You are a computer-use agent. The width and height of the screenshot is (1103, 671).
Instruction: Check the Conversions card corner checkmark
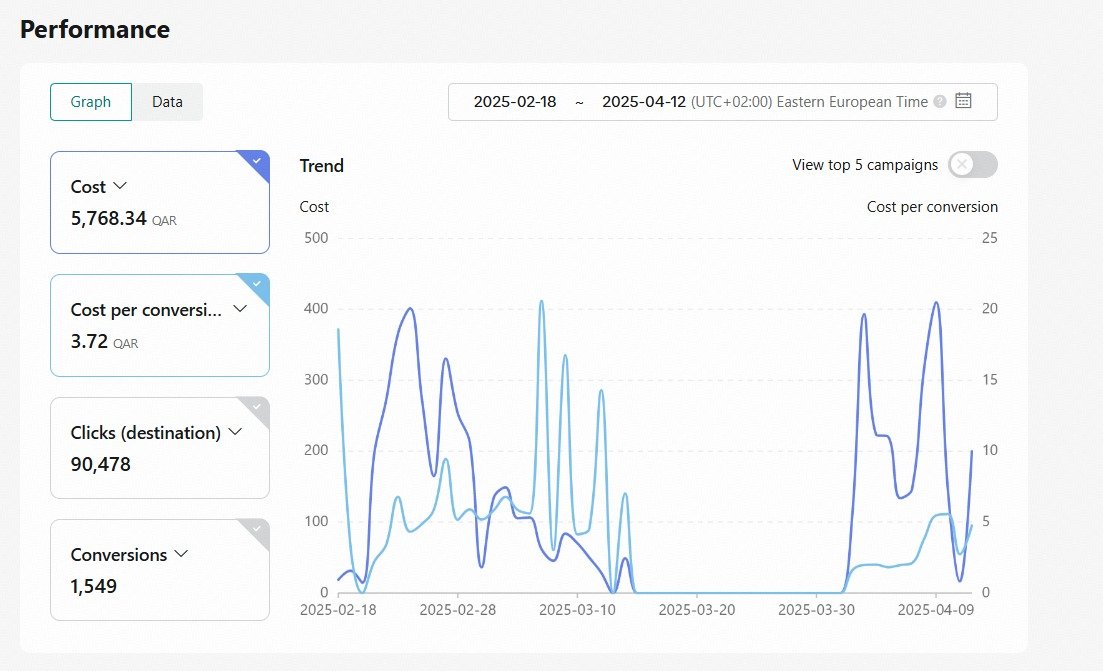(x=258, y=530)
